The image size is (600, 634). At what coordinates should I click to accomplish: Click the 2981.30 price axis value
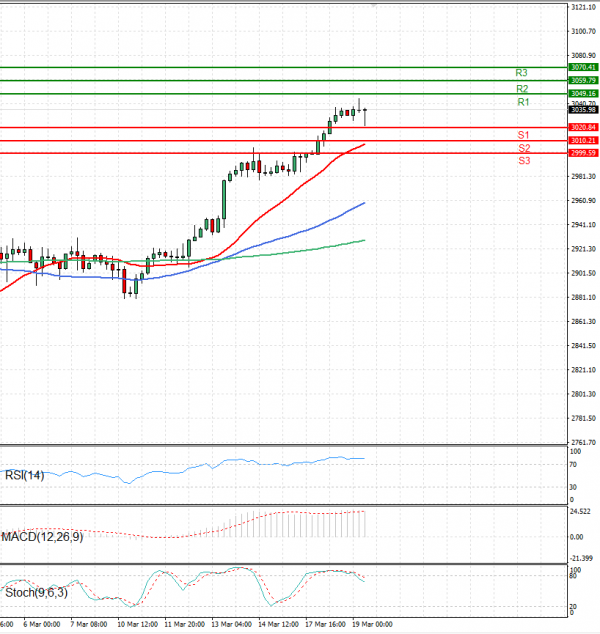tap(583, 176)
